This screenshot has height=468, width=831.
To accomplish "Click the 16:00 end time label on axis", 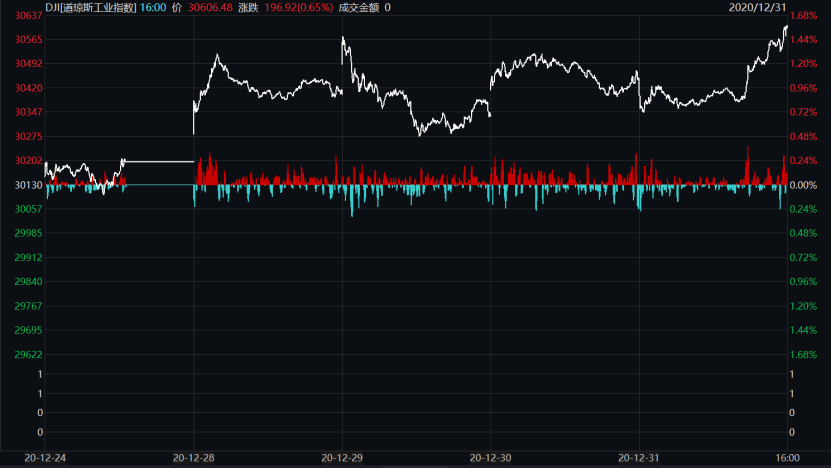I will (x=788, y=458).
